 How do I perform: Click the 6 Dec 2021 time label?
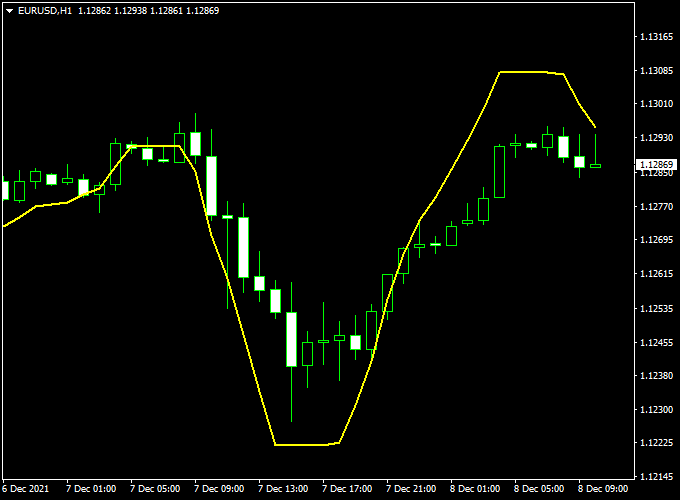[25, 489]
